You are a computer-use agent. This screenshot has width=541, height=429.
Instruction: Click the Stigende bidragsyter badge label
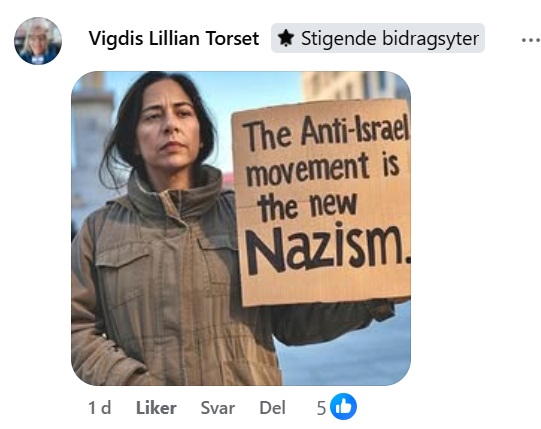tap(390, 38)
